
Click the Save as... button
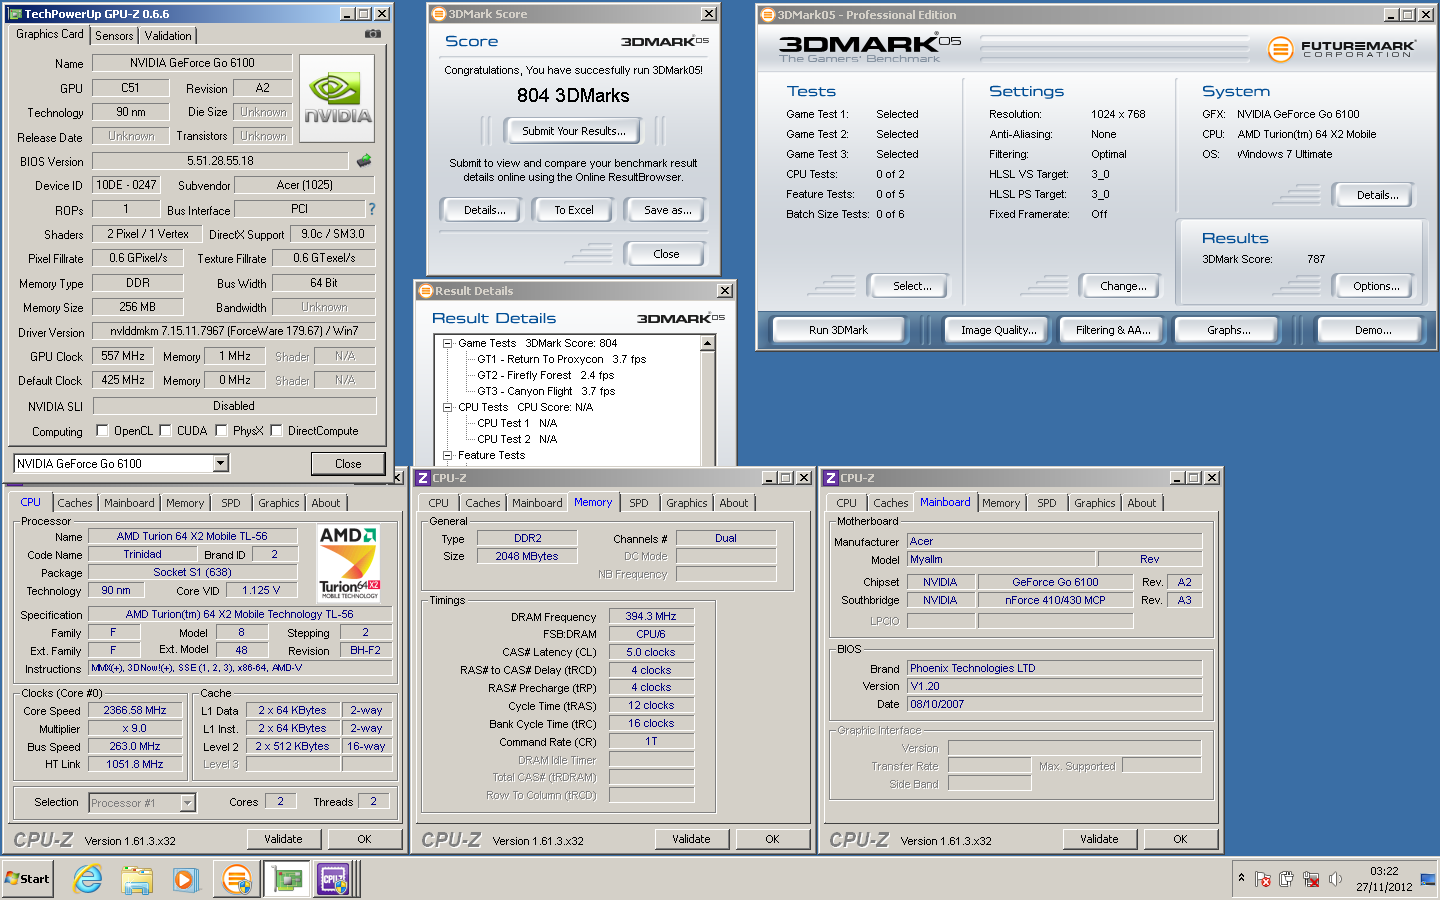(x=667, y=210)
